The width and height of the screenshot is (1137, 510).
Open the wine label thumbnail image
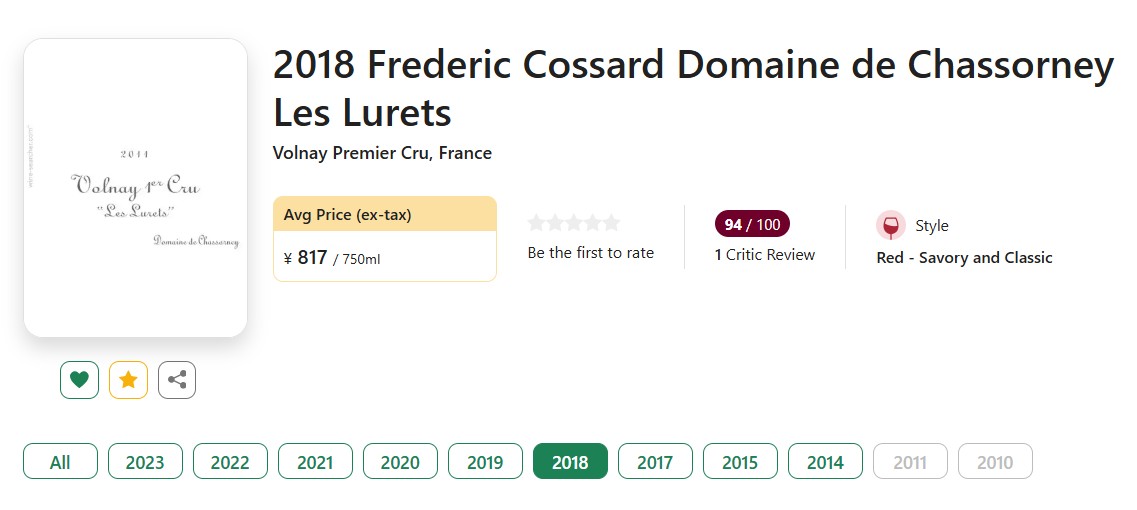coord(135,188)
